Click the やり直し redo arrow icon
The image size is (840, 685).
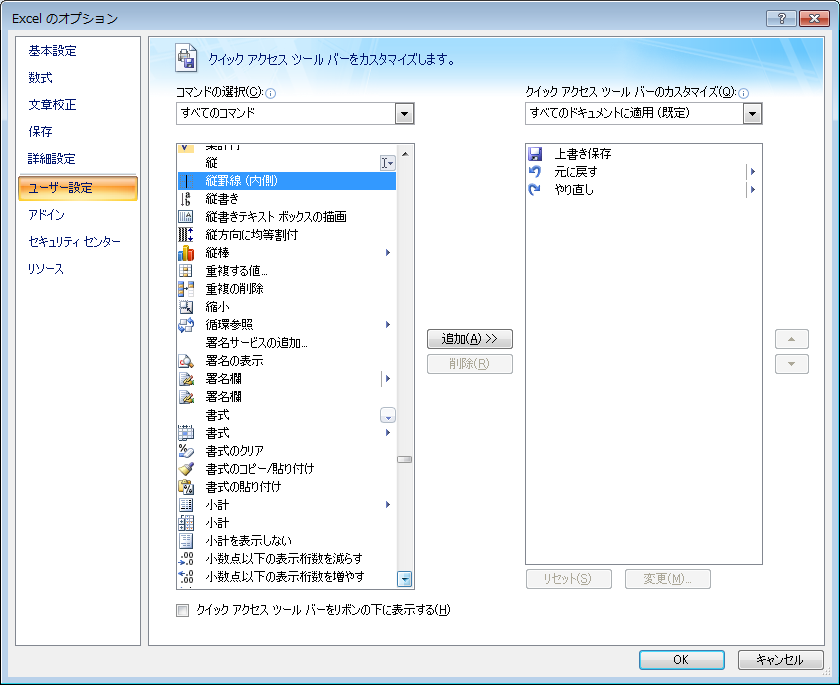(x=537, y=188)
